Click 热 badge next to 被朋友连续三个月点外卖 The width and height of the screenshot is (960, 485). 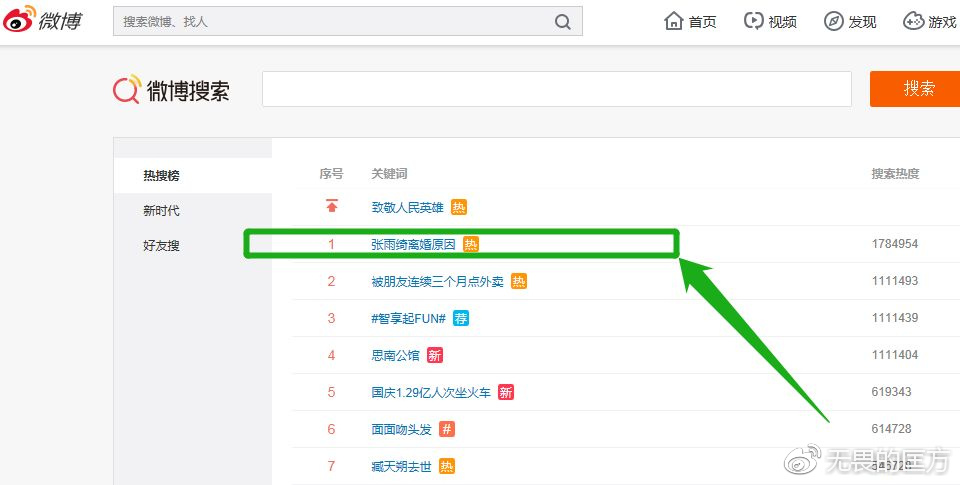[519, 282]
